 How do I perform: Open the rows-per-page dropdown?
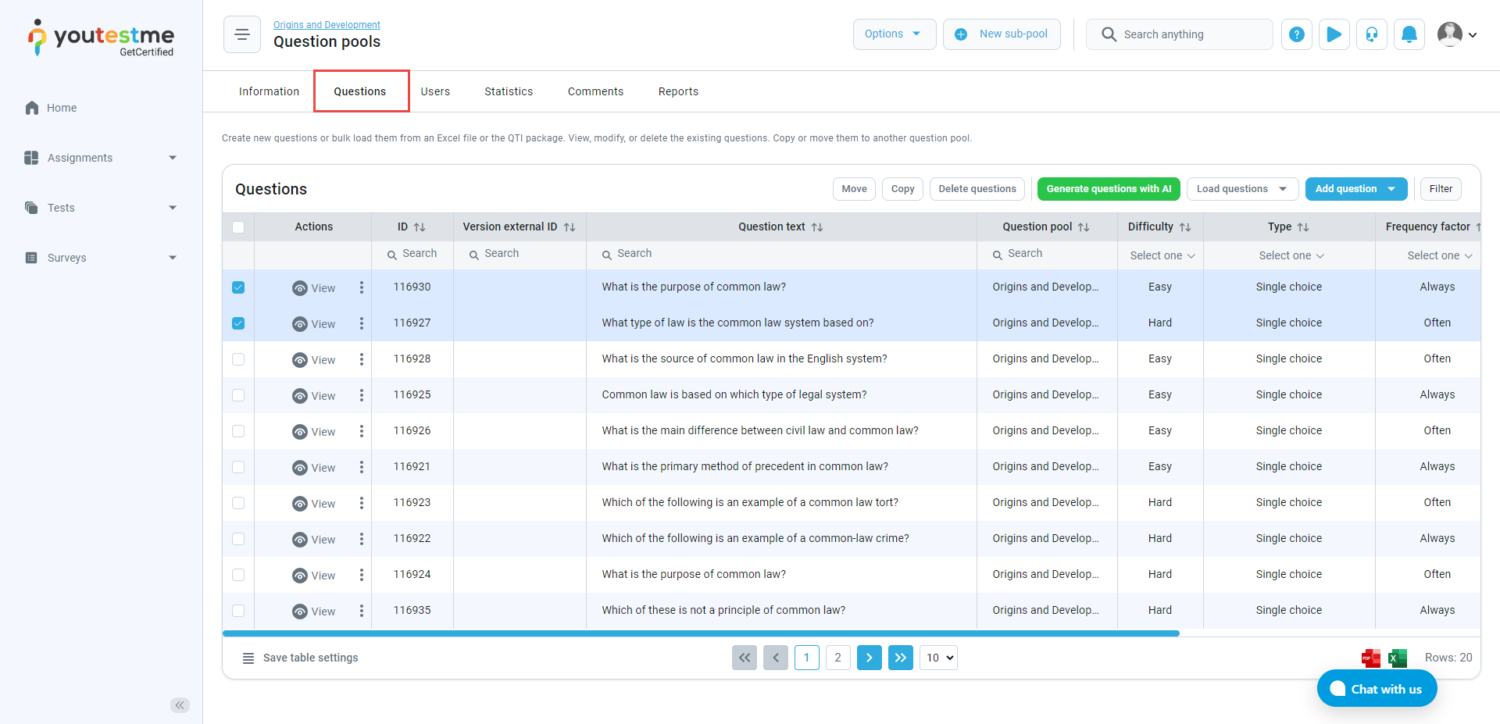[938, 658]
